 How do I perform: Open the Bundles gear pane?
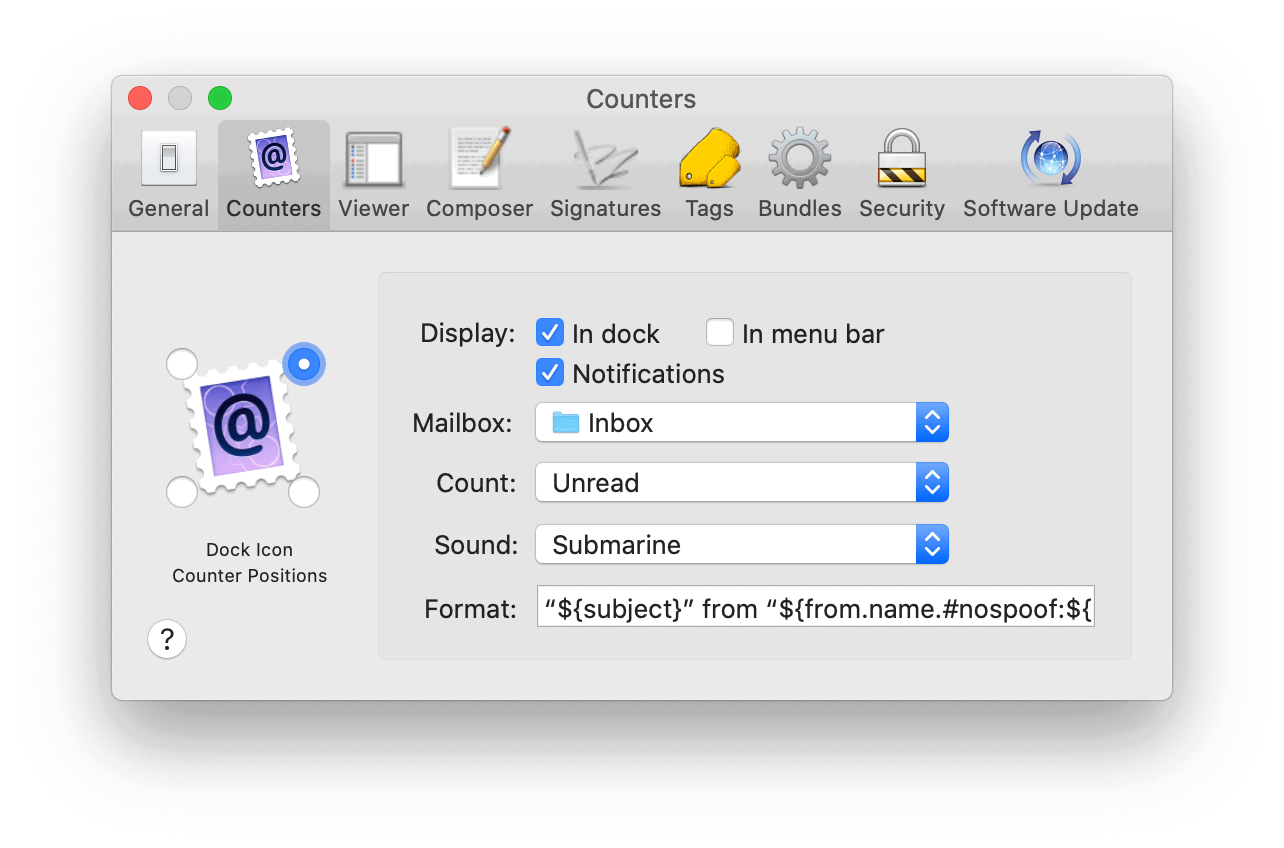pyautogui.click(x=799, y=176)
